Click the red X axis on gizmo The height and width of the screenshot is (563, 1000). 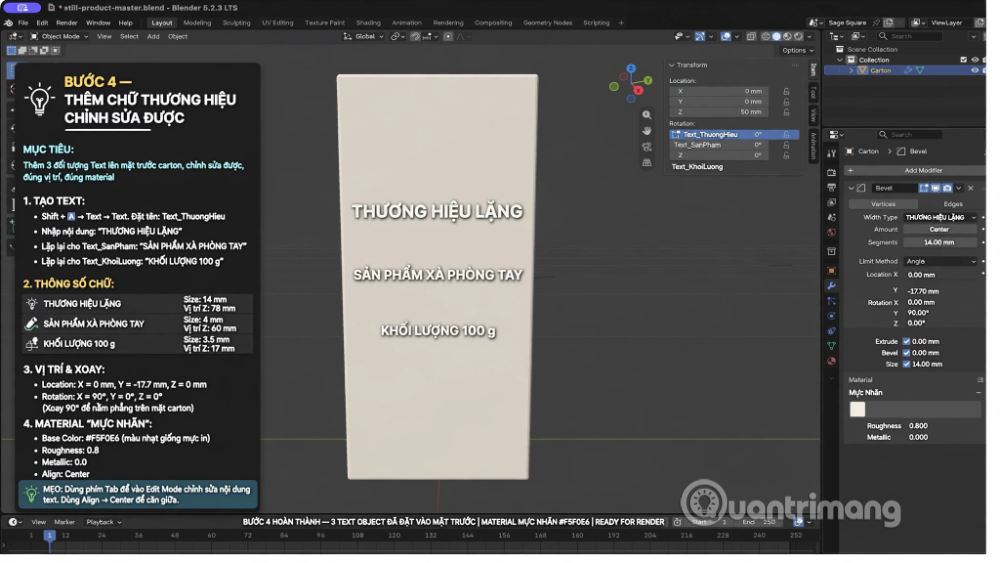click(638, 91)
